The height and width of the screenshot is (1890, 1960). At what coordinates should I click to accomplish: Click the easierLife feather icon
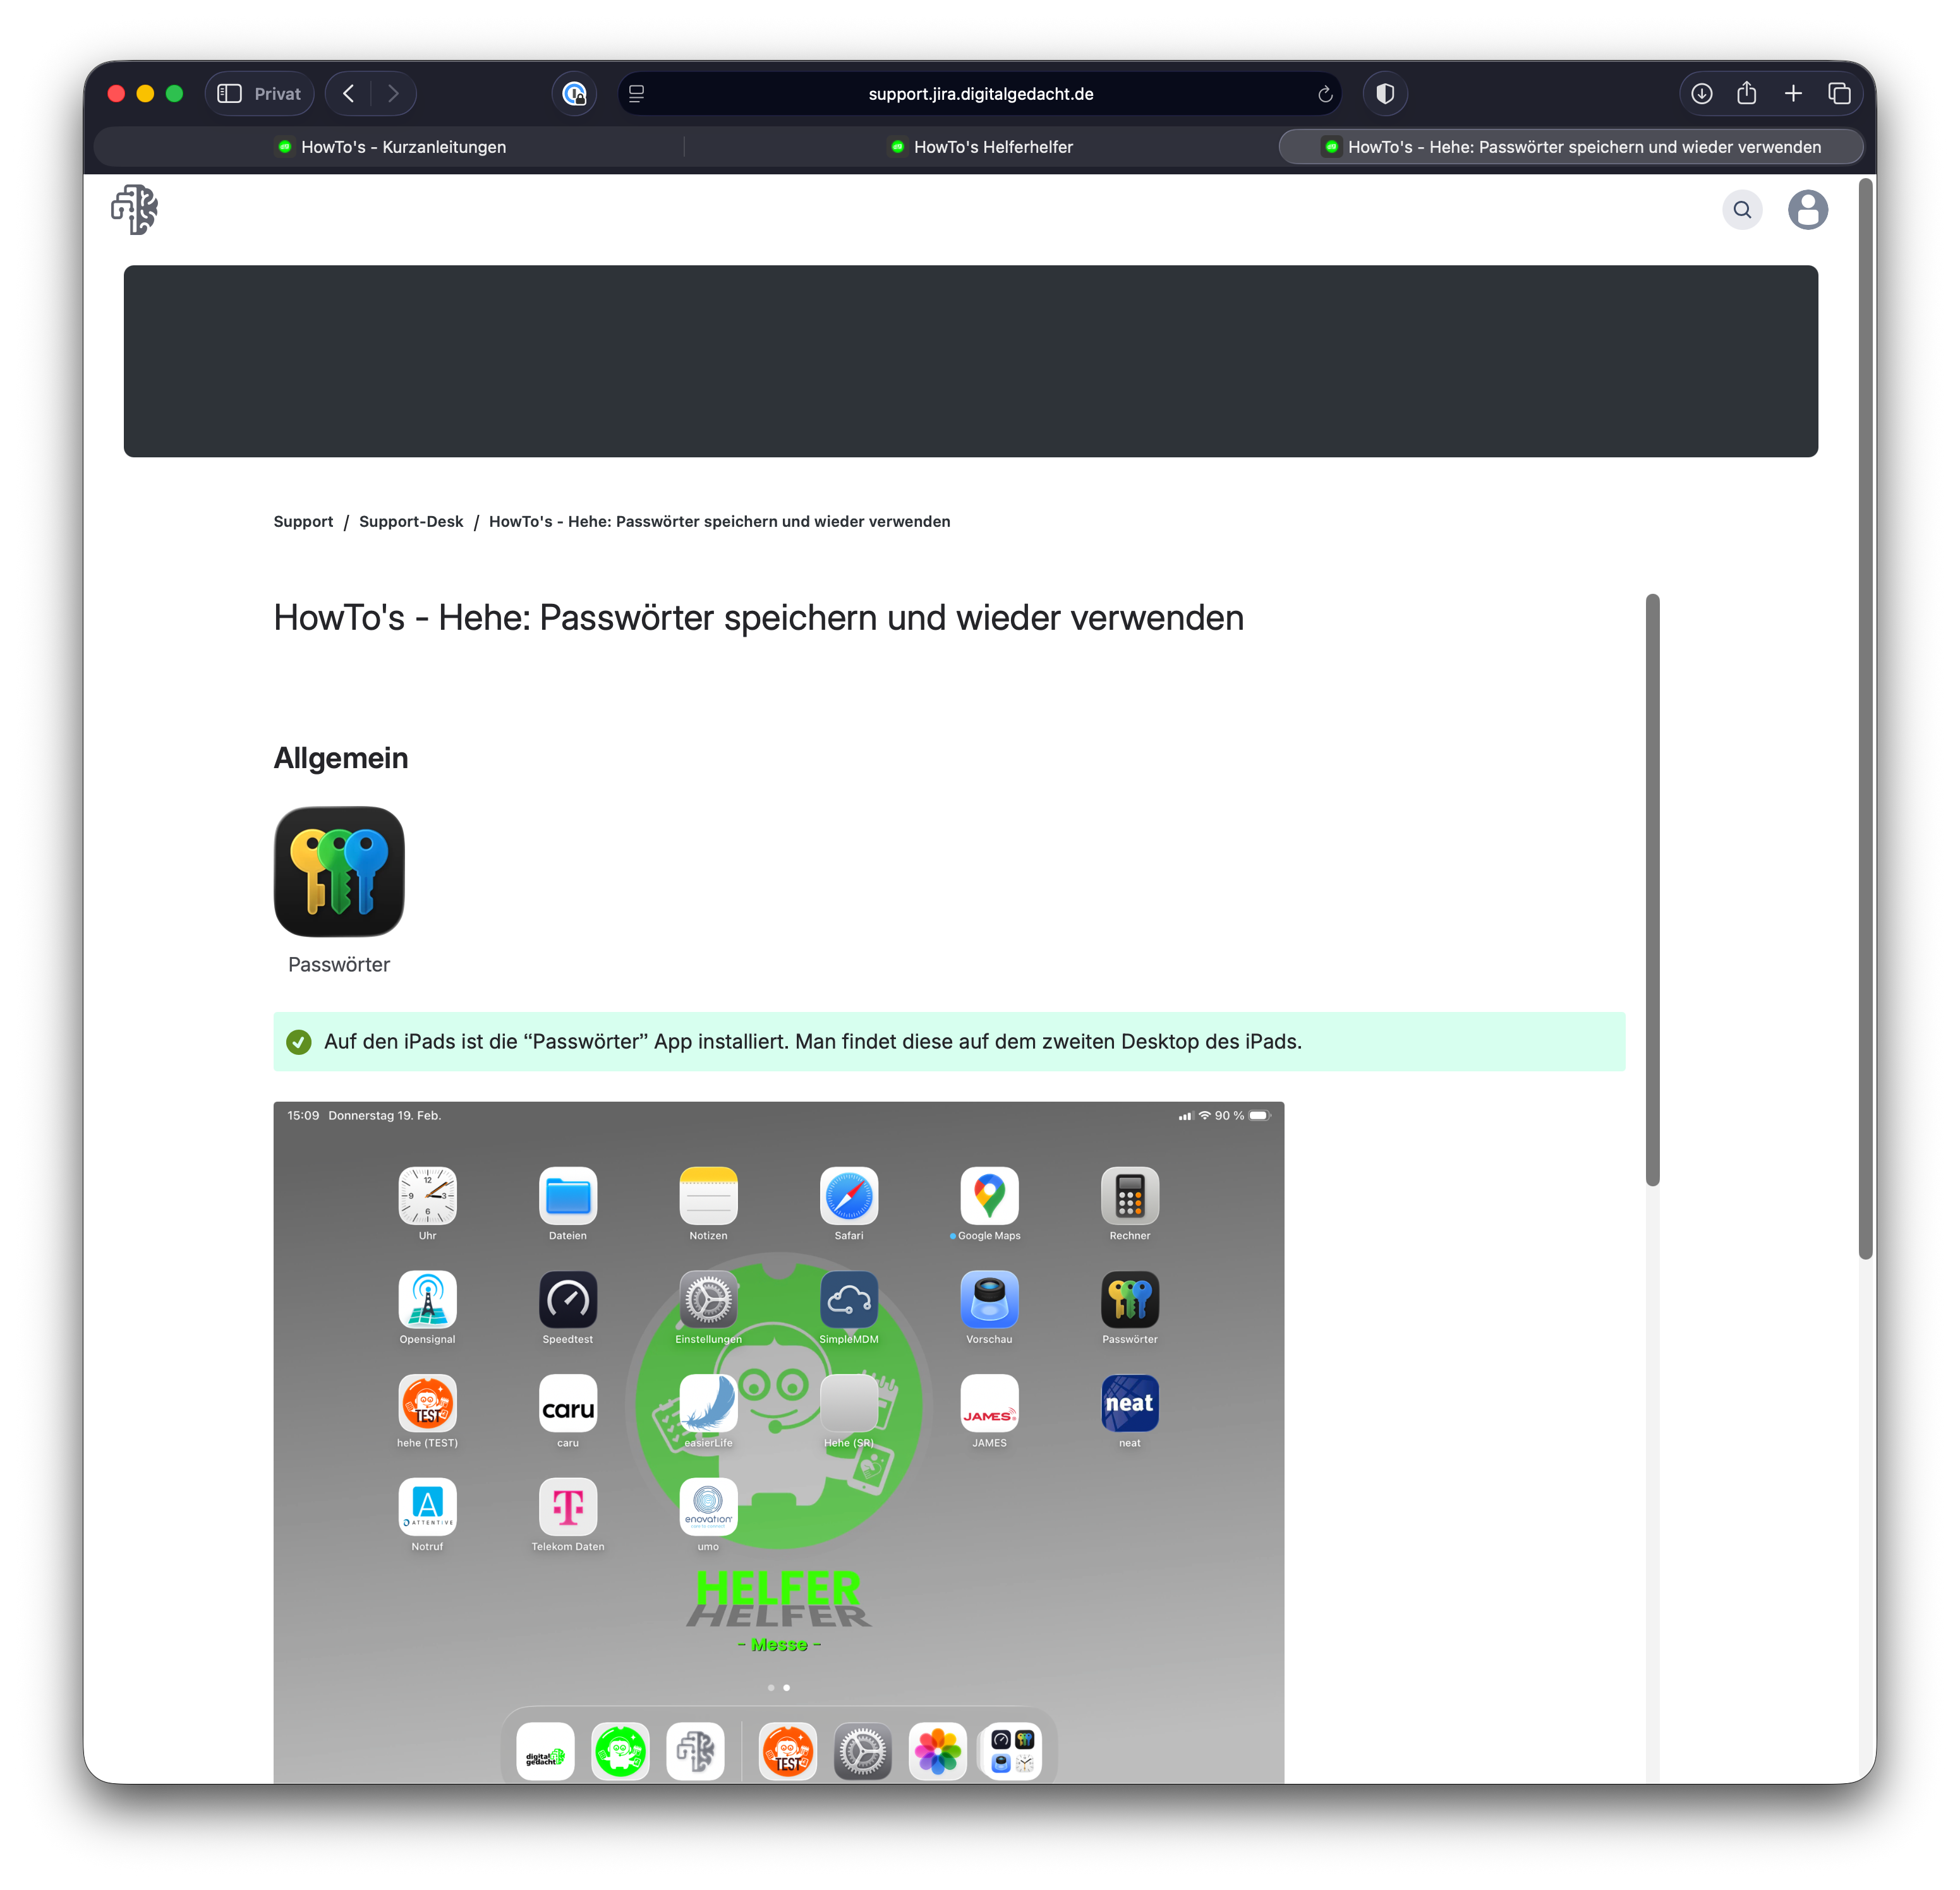click(x=709, y=1403)
